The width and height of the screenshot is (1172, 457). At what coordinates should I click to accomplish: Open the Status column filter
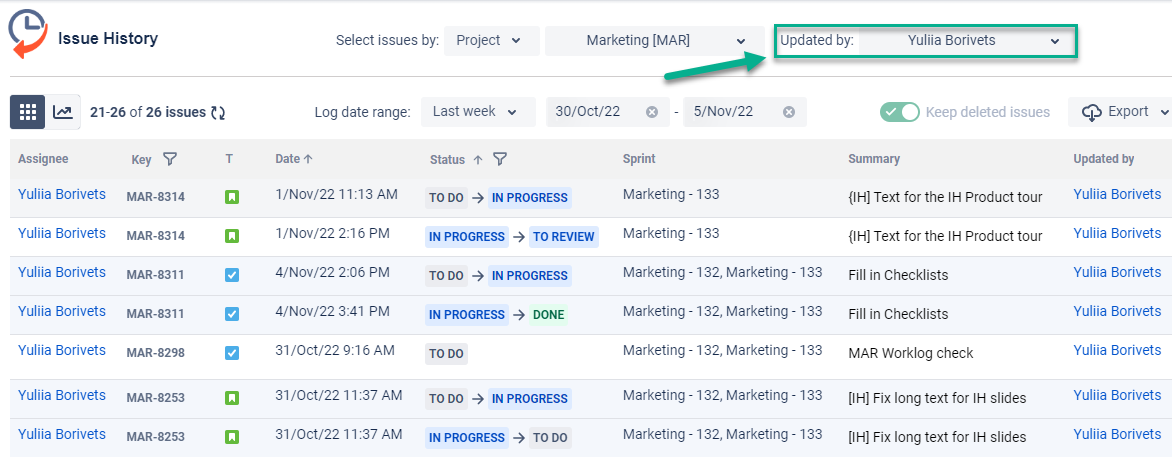pos(500,159)
